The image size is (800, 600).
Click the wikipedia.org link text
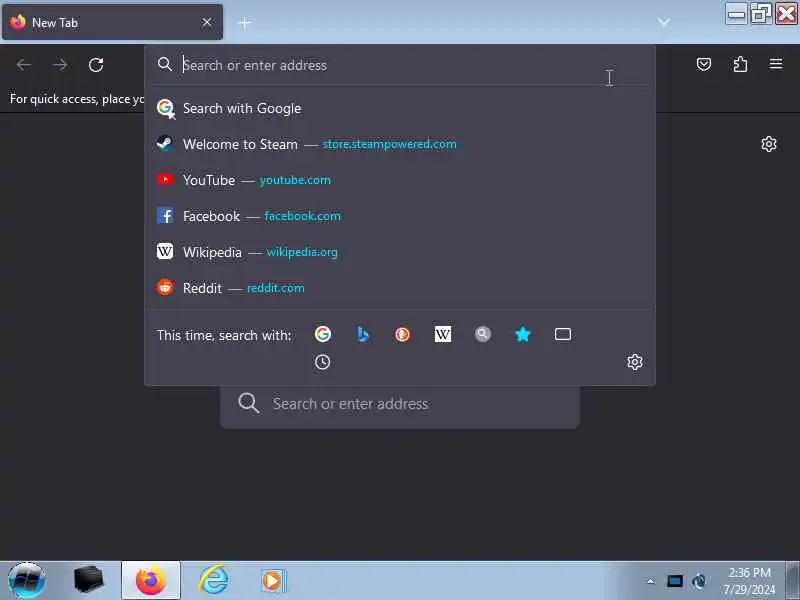click(x=302, y=252)
